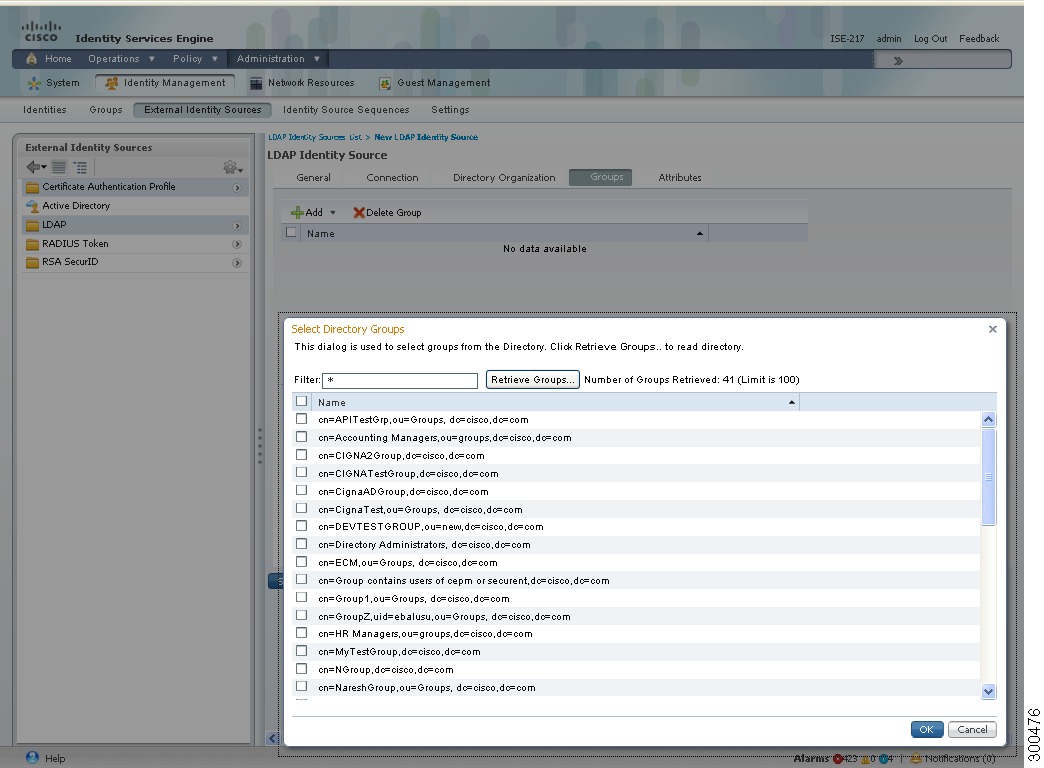
Task: Click the Retrieve Groups button
Action: pyautogui.click(x=533, y=380)
